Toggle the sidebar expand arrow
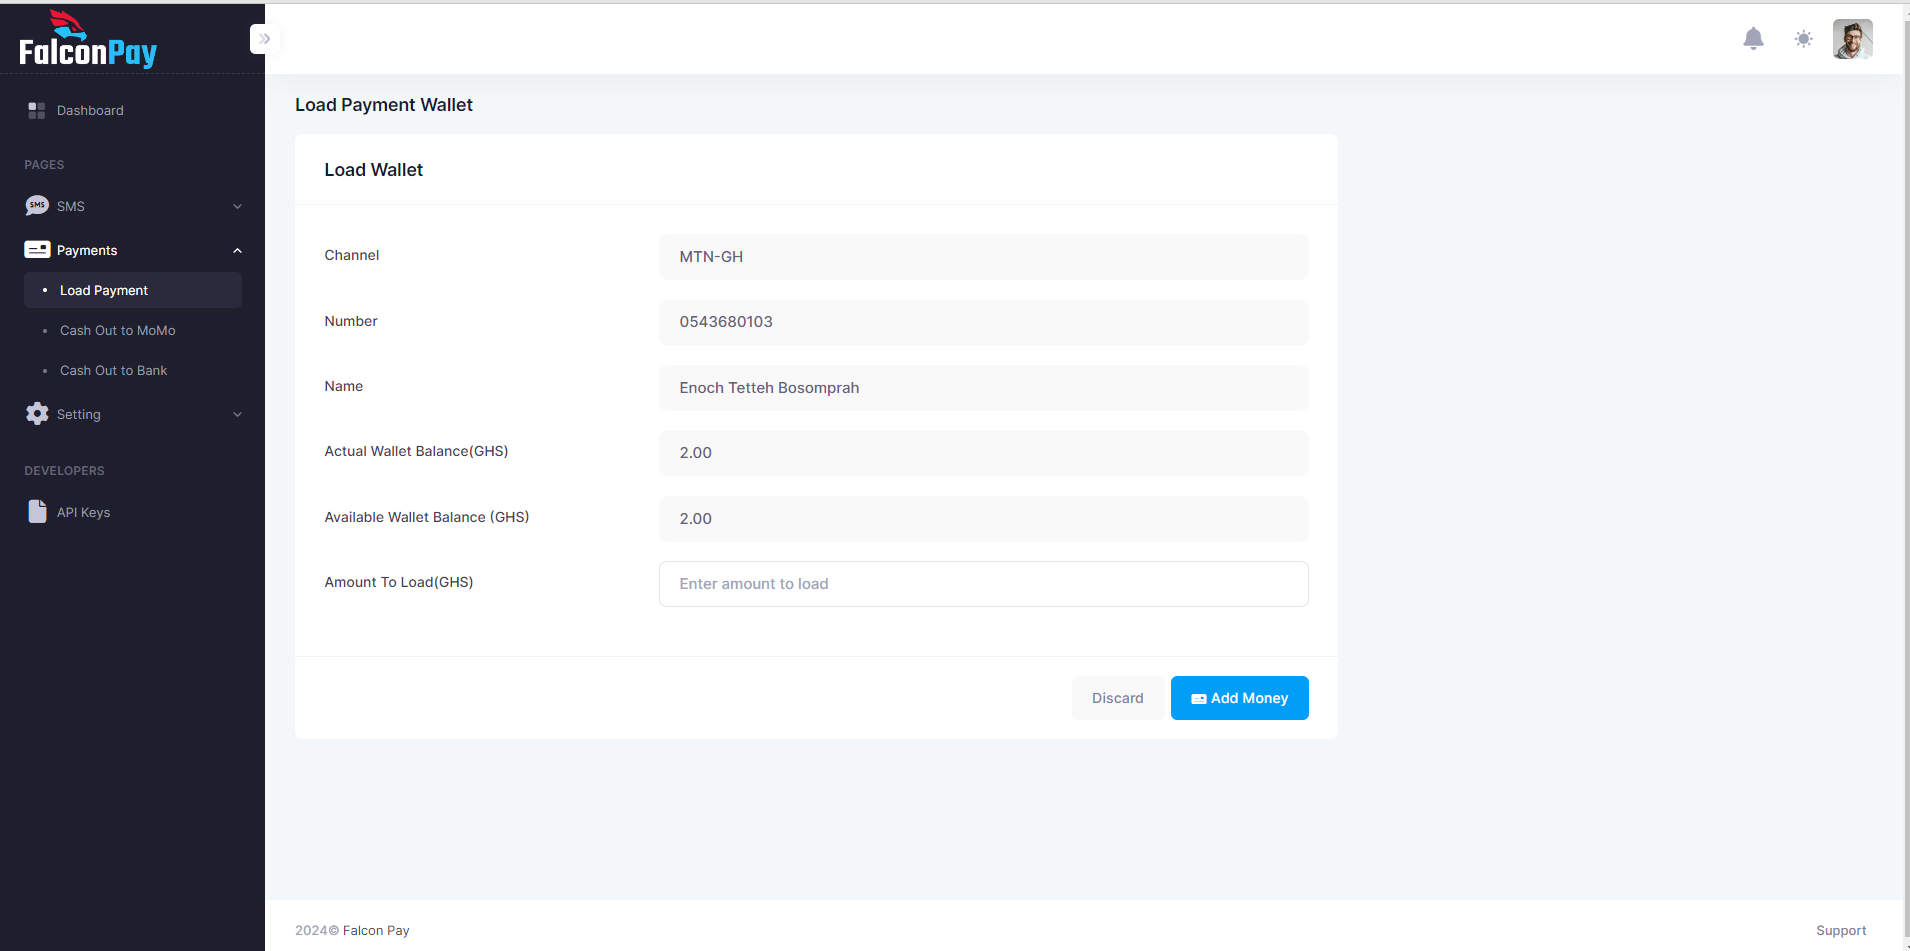The width and height of the screenshot is (1910, 951). coord(265,38)
